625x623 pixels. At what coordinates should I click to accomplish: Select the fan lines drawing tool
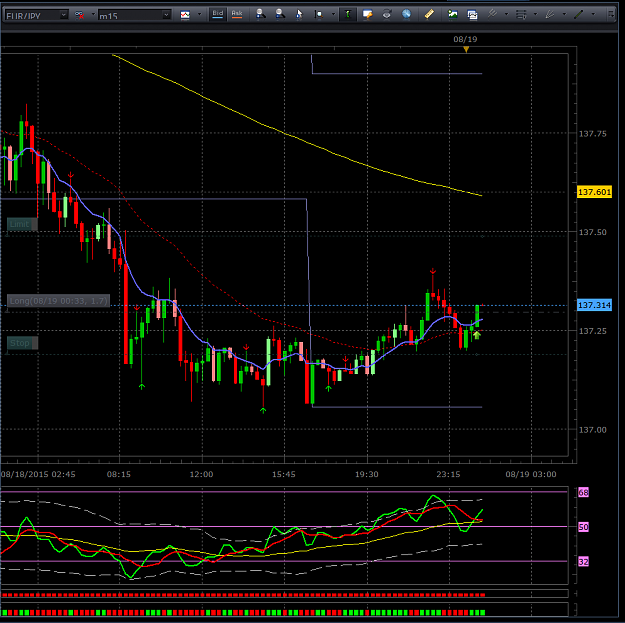(x=550, y=15)
